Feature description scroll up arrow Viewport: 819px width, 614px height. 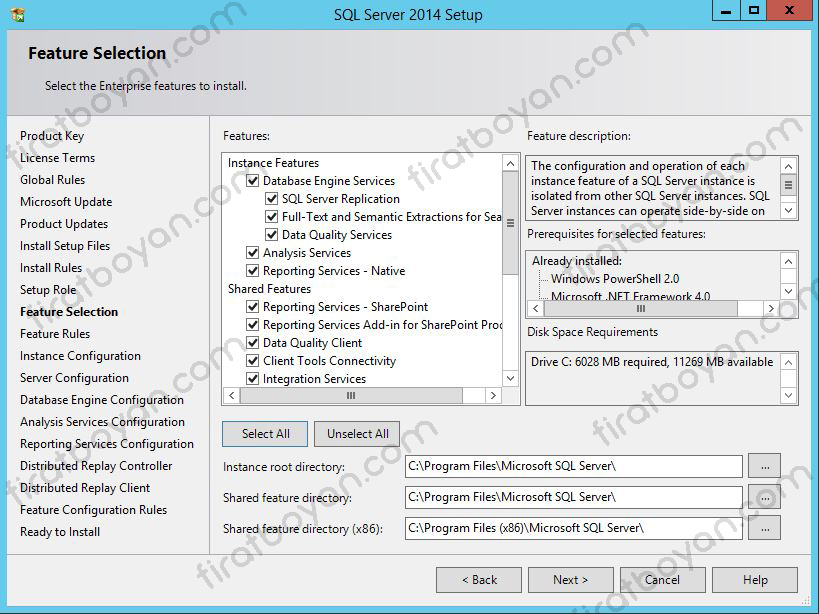point(789,166)
